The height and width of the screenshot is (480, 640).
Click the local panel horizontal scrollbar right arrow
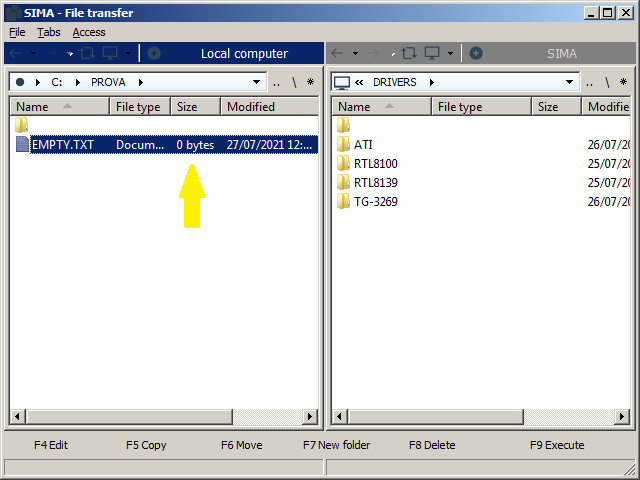(x=311, y=416)
